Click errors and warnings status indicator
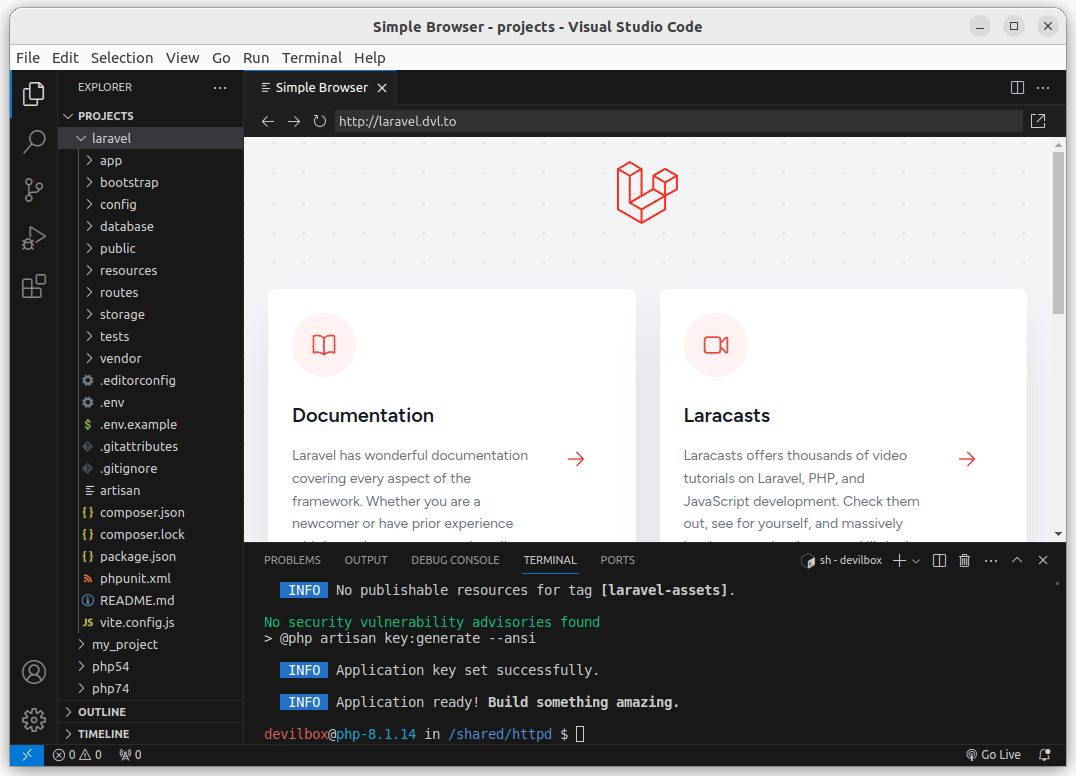The height and width of the screenshot is (776, 1076). point(77,755)
